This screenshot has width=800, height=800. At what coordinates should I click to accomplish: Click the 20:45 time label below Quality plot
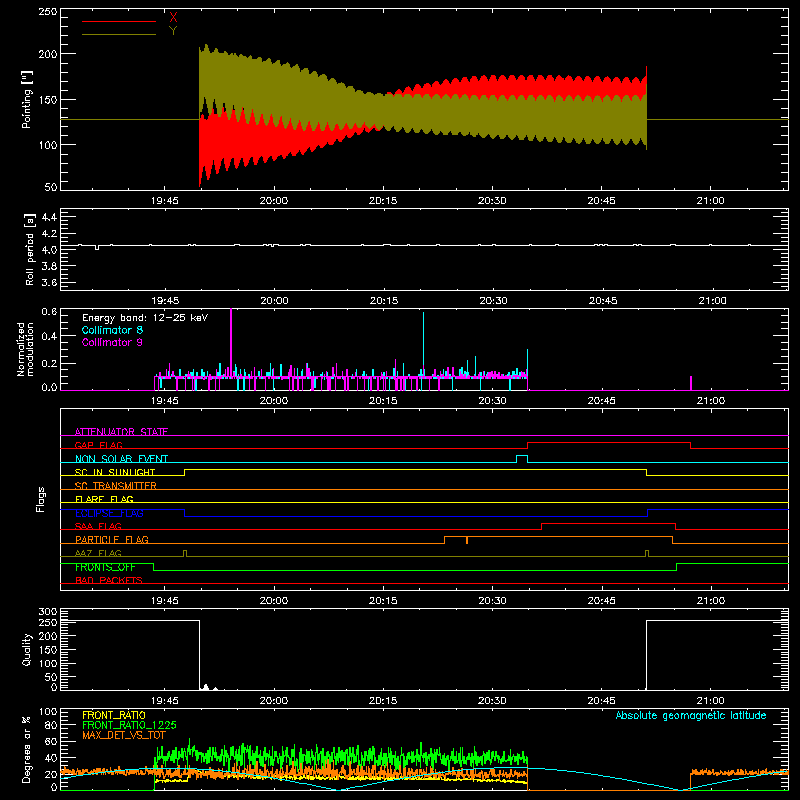(x=602, y=701)
